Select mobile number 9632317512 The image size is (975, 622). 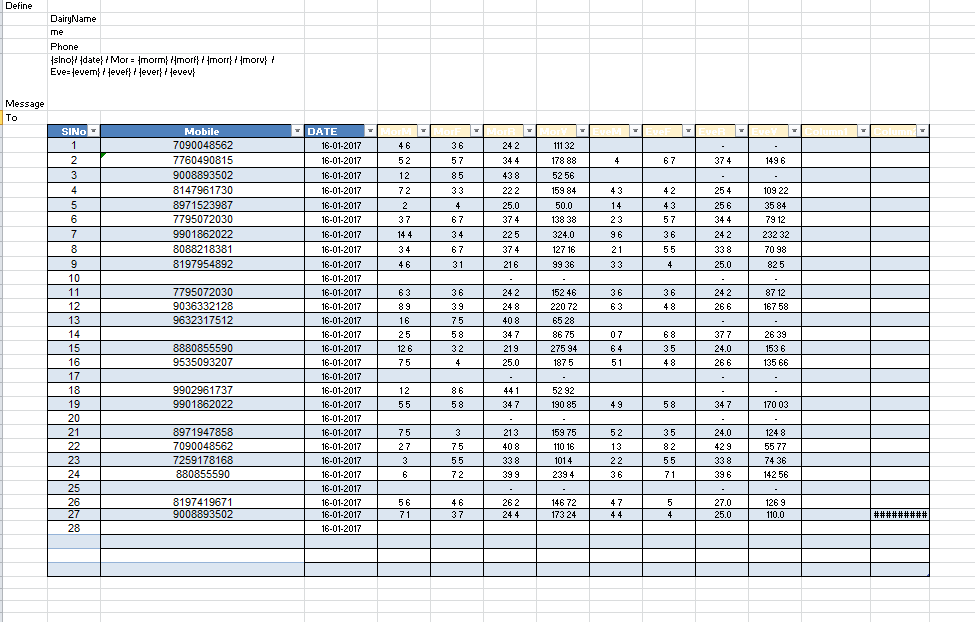click(202, 320)
